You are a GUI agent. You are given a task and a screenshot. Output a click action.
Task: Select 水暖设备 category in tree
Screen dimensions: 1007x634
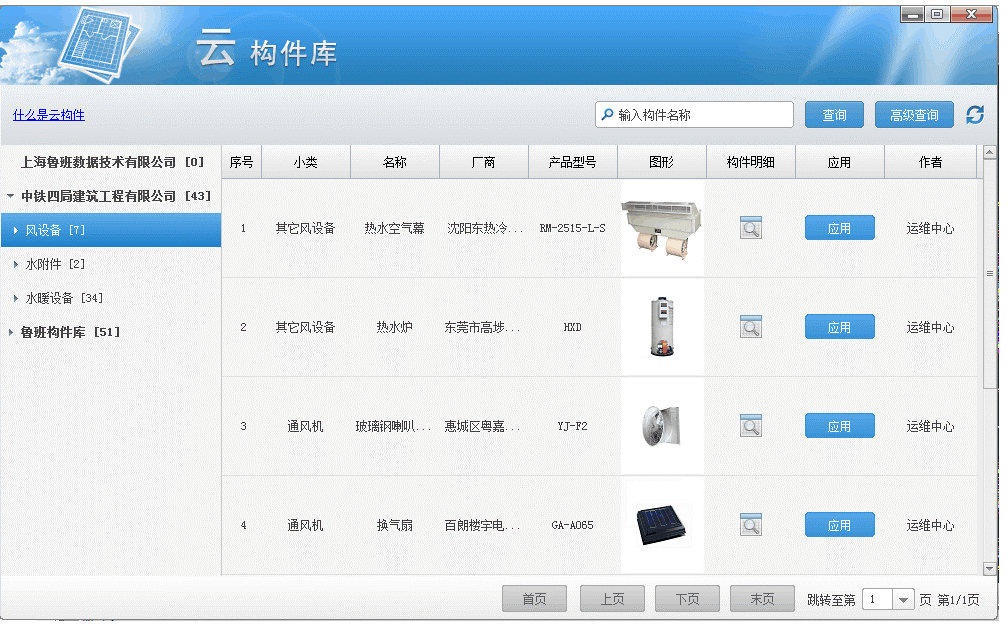click(x=64, y=298)
